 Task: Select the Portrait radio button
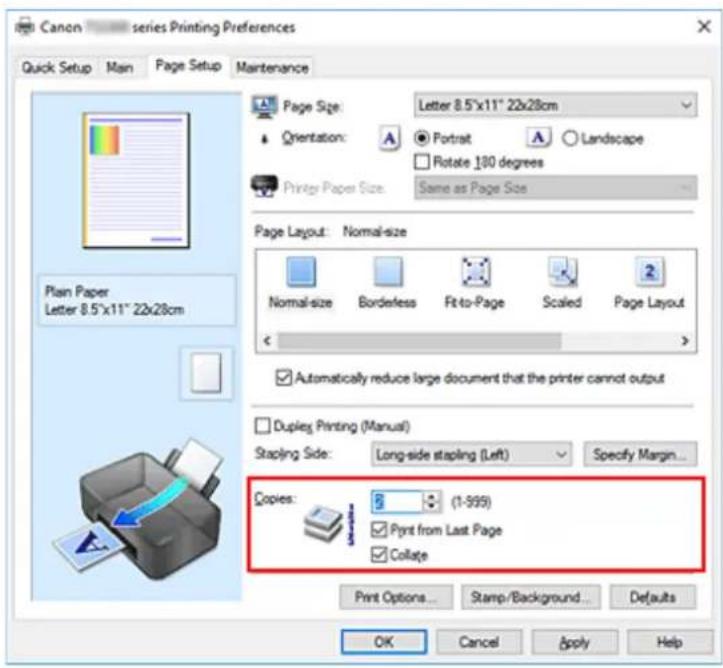tap(421, 138)
